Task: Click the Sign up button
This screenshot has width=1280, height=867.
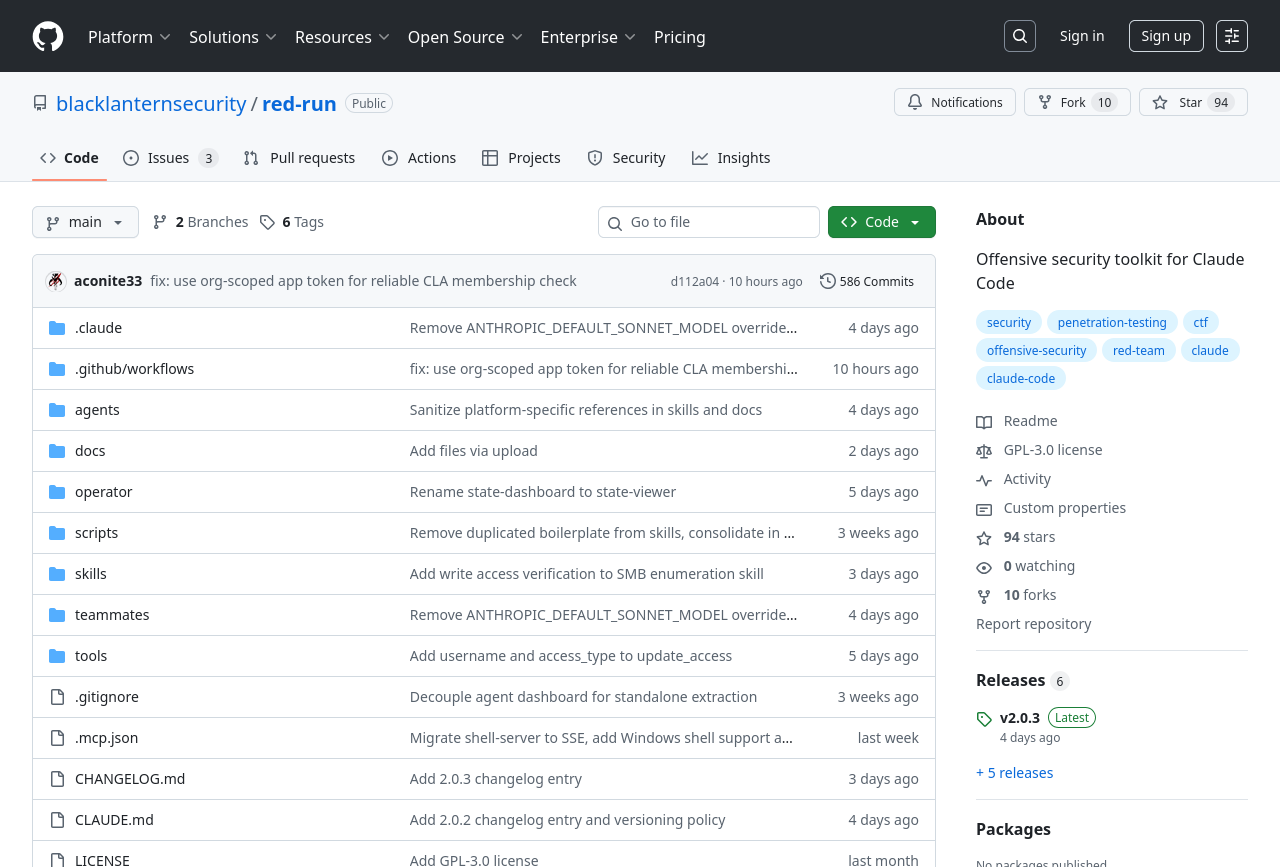Action: tap(1165, 36)
